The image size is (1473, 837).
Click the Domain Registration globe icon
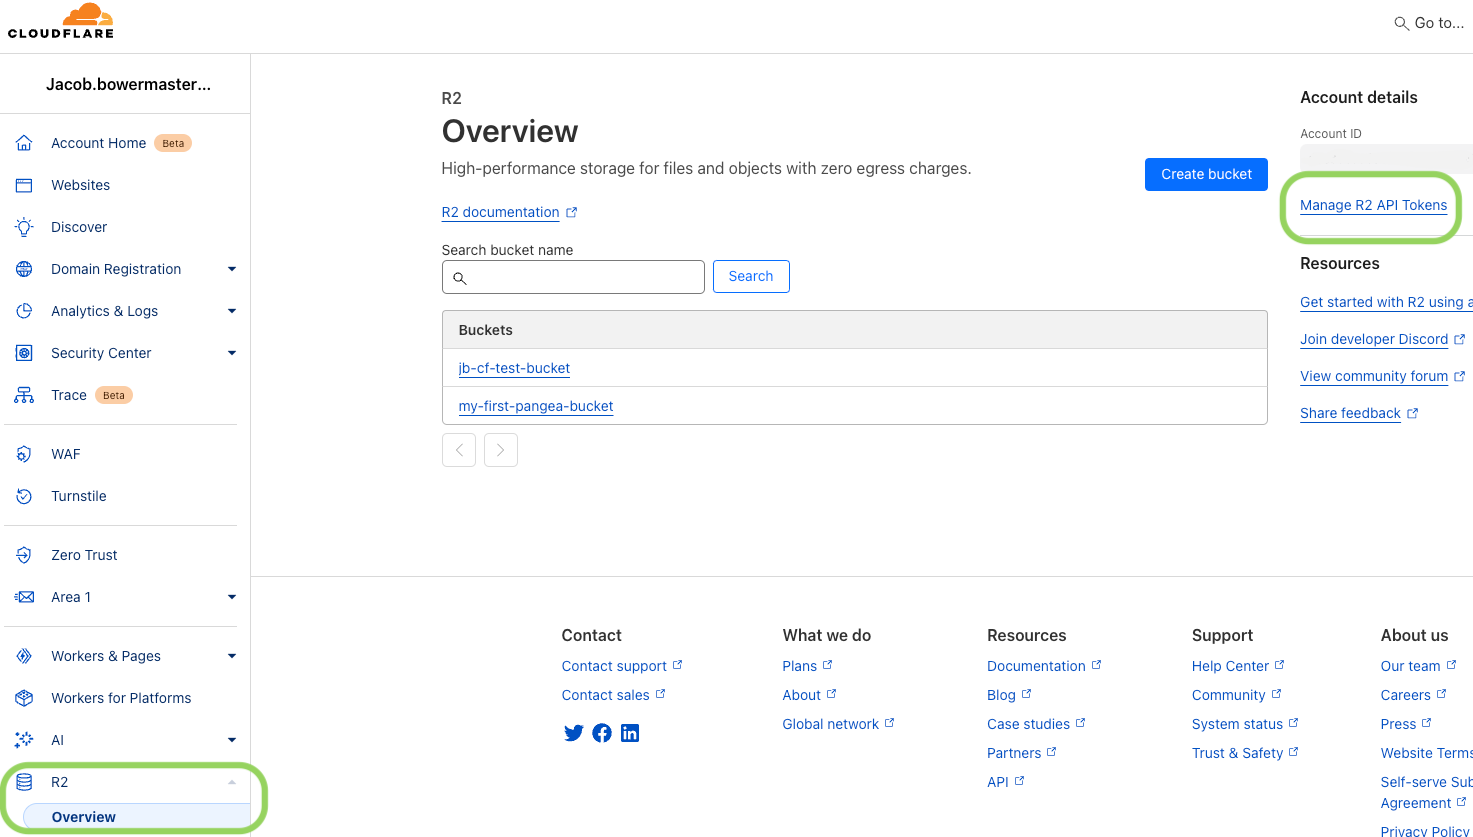point(24,269)
